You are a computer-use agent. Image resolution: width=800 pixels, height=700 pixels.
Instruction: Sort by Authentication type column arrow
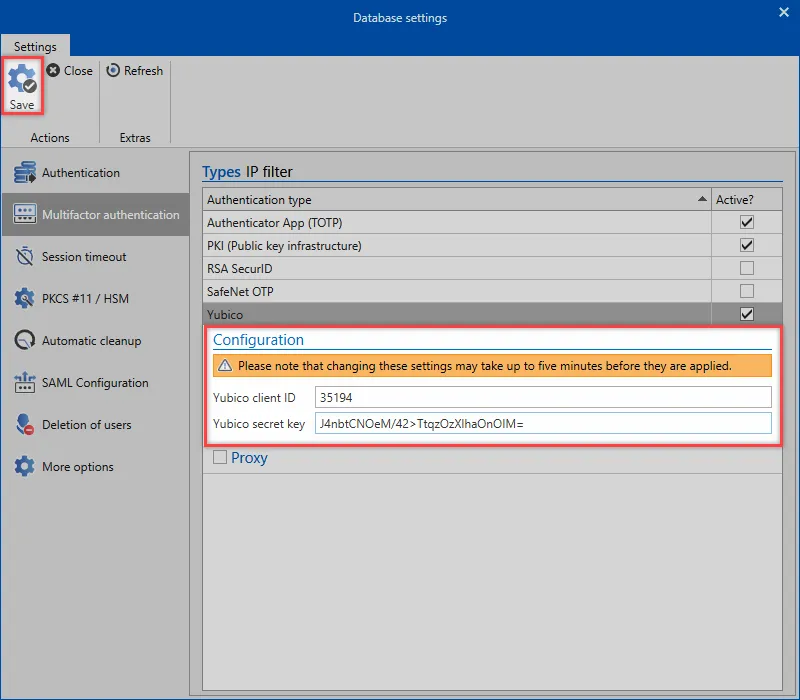point(702,200)
